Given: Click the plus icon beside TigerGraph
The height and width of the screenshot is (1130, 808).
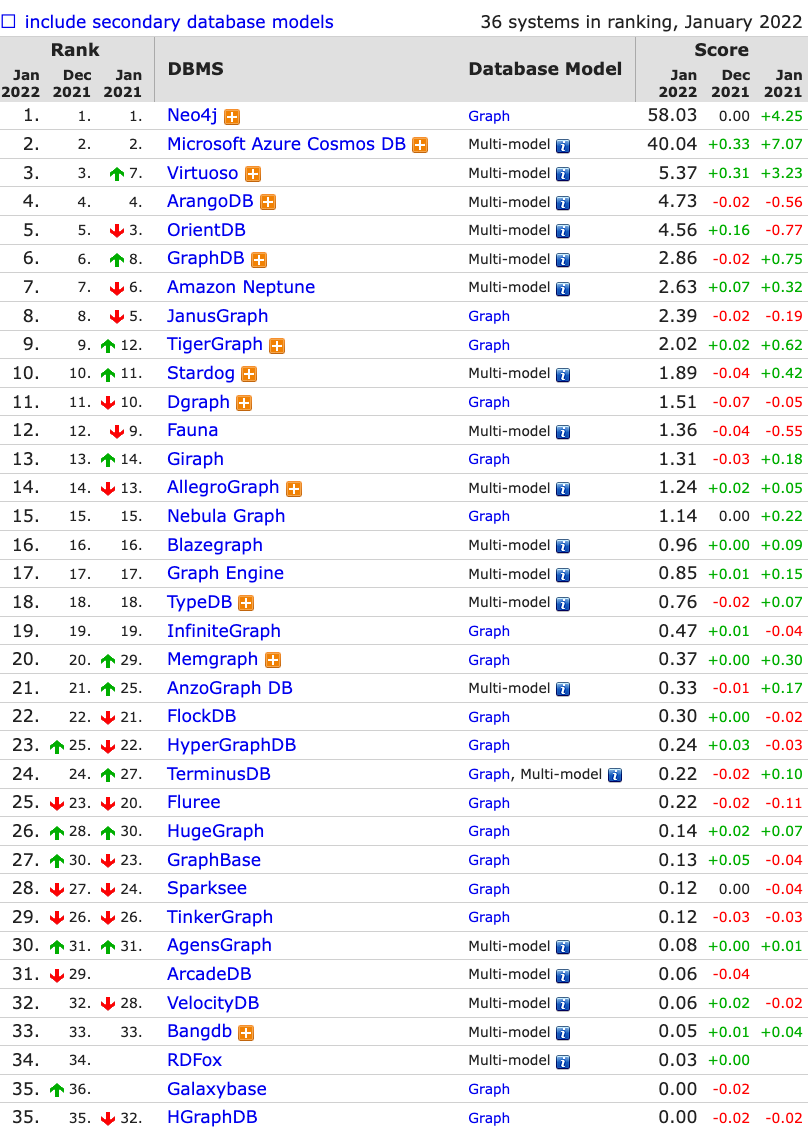Looking at the screenshot, I should (x=277, y=346).
